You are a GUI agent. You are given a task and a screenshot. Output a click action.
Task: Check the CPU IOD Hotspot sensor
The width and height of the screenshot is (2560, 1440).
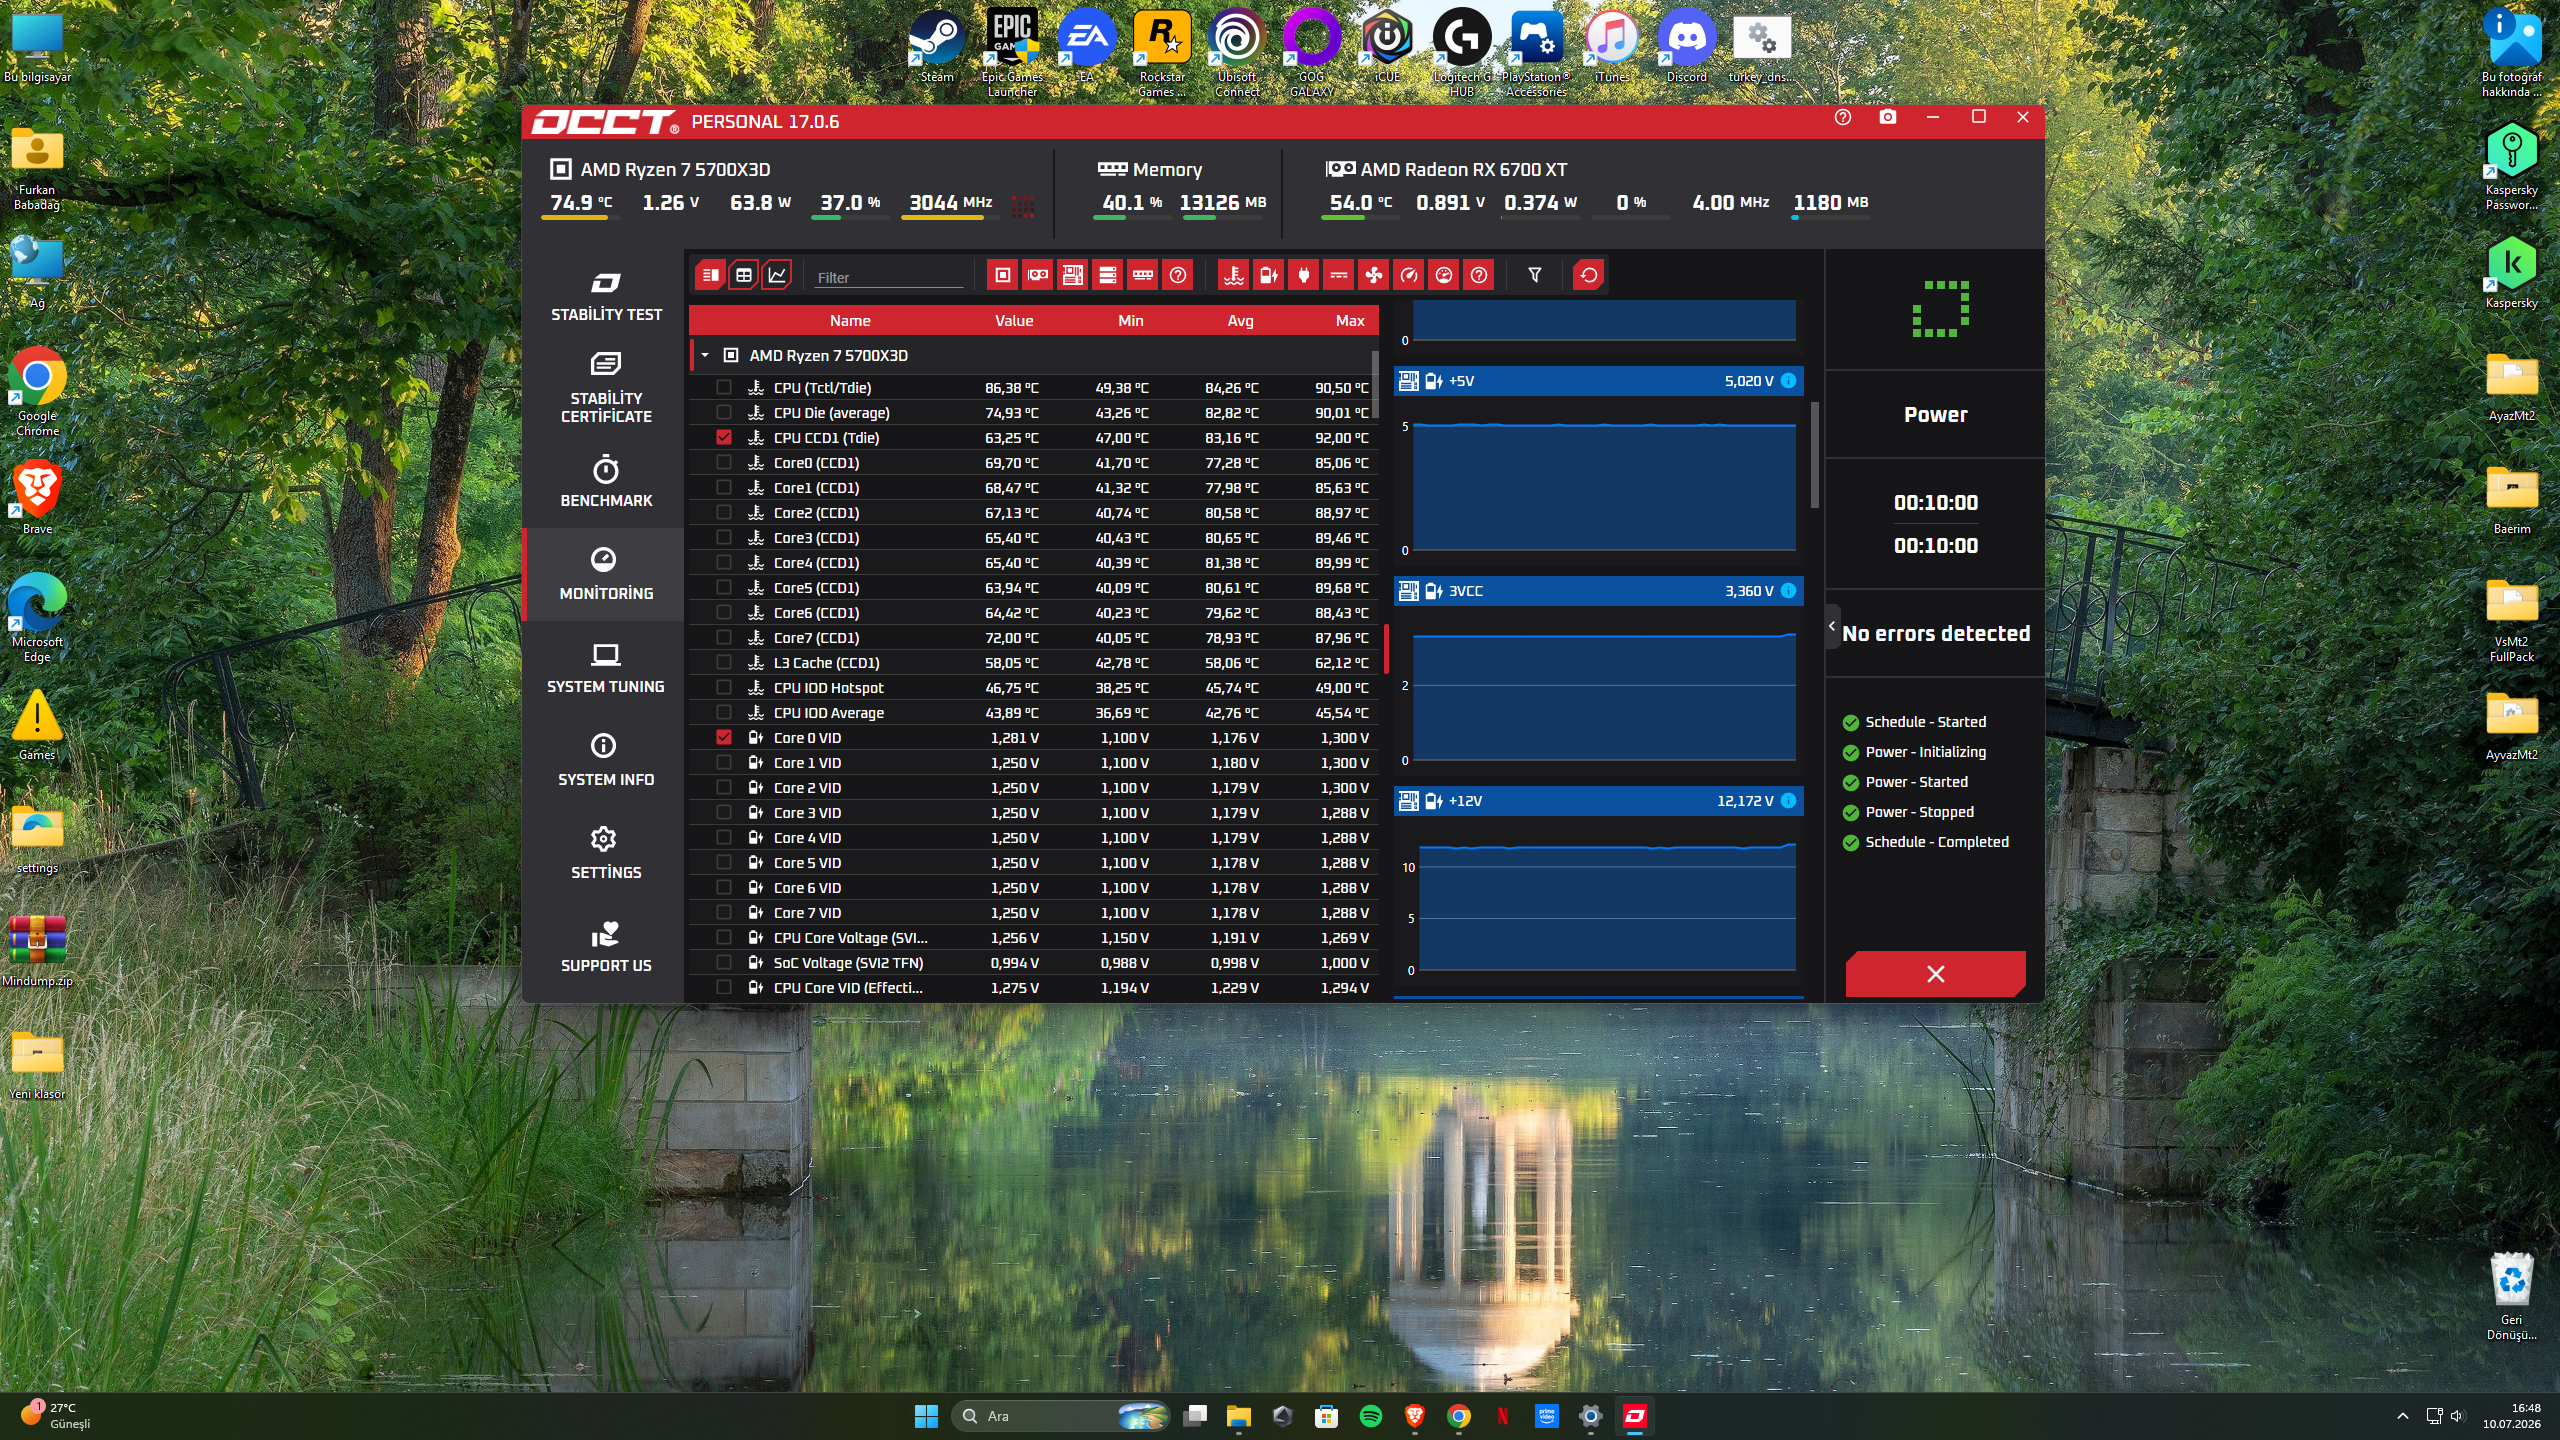point(724,688)
